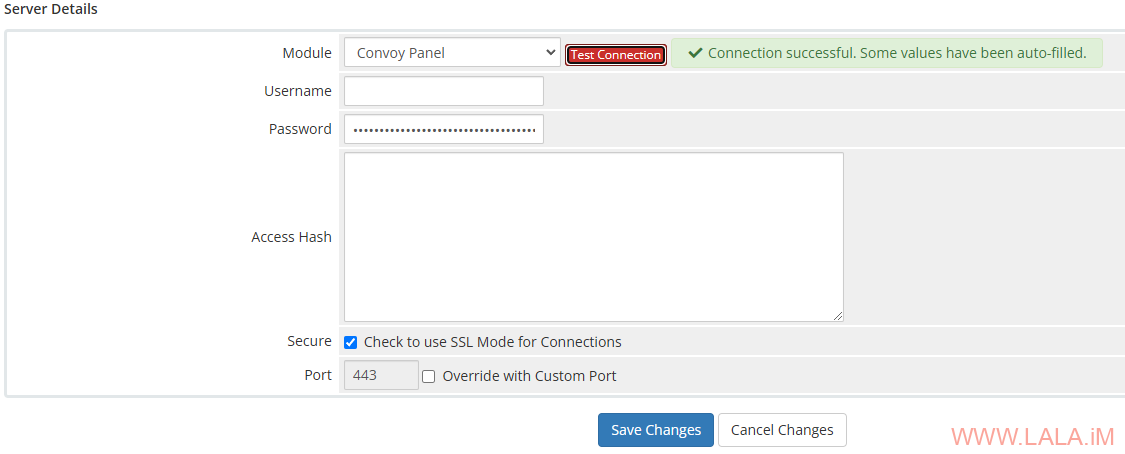1125x454 pixels.
Task: Click into the Password field
Action: tap(443, 129)
